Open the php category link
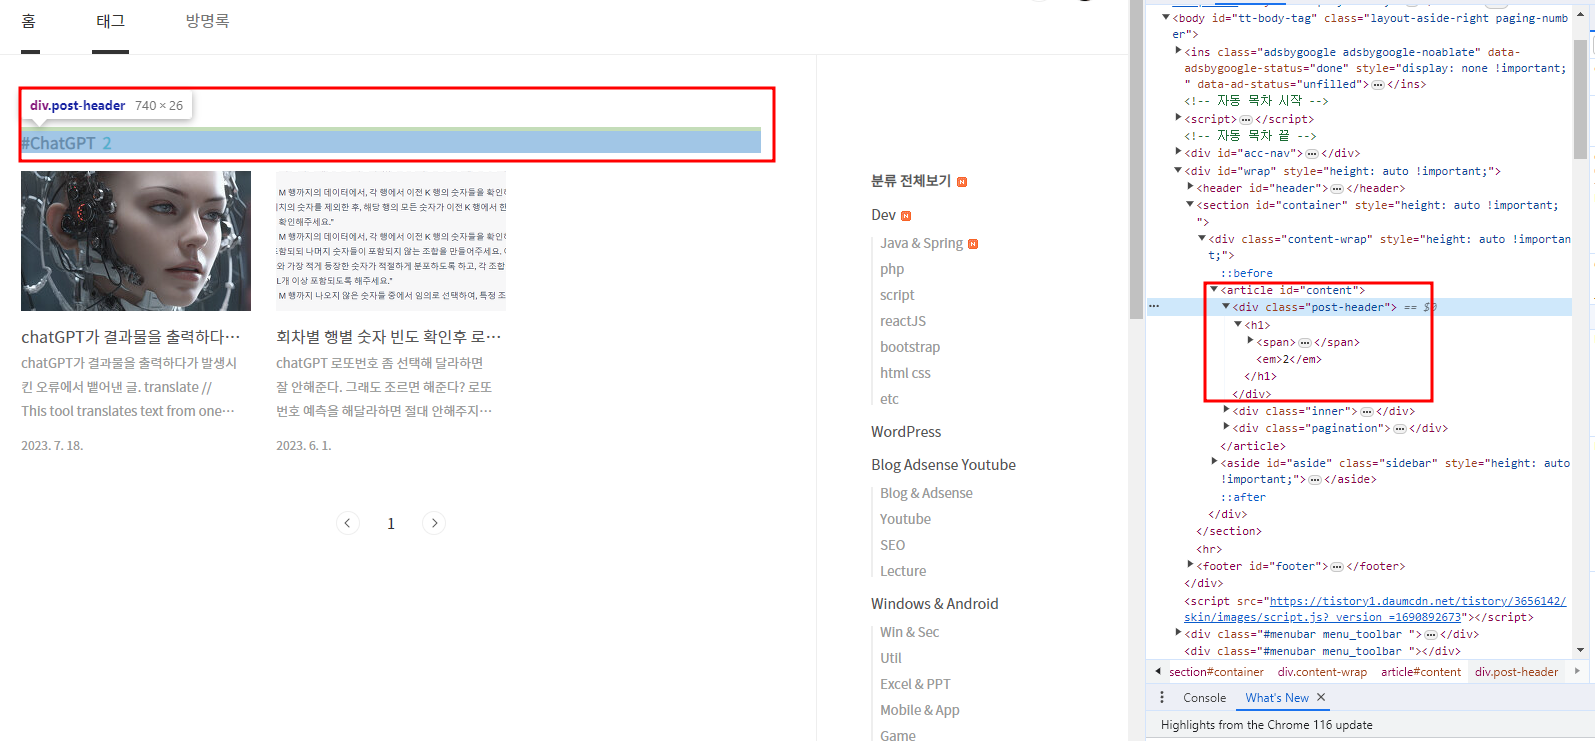 click(x=892, y=269)
